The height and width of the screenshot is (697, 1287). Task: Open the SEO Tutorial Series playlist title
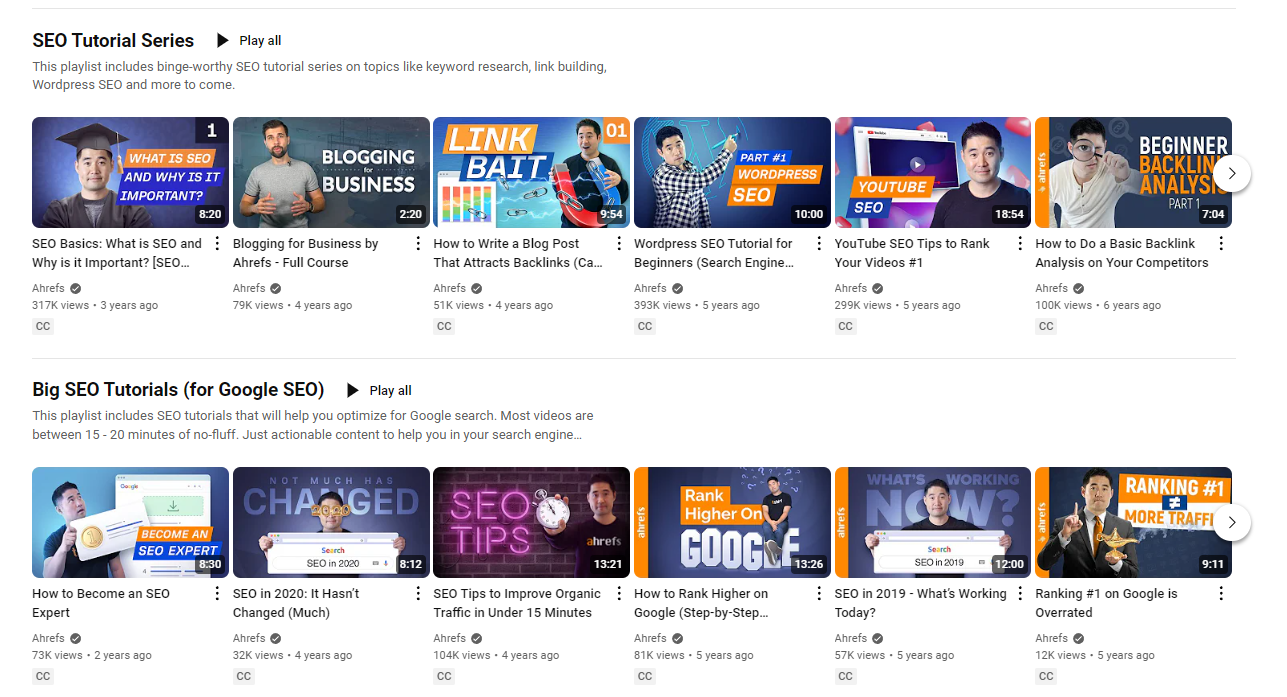pos(113,41)
